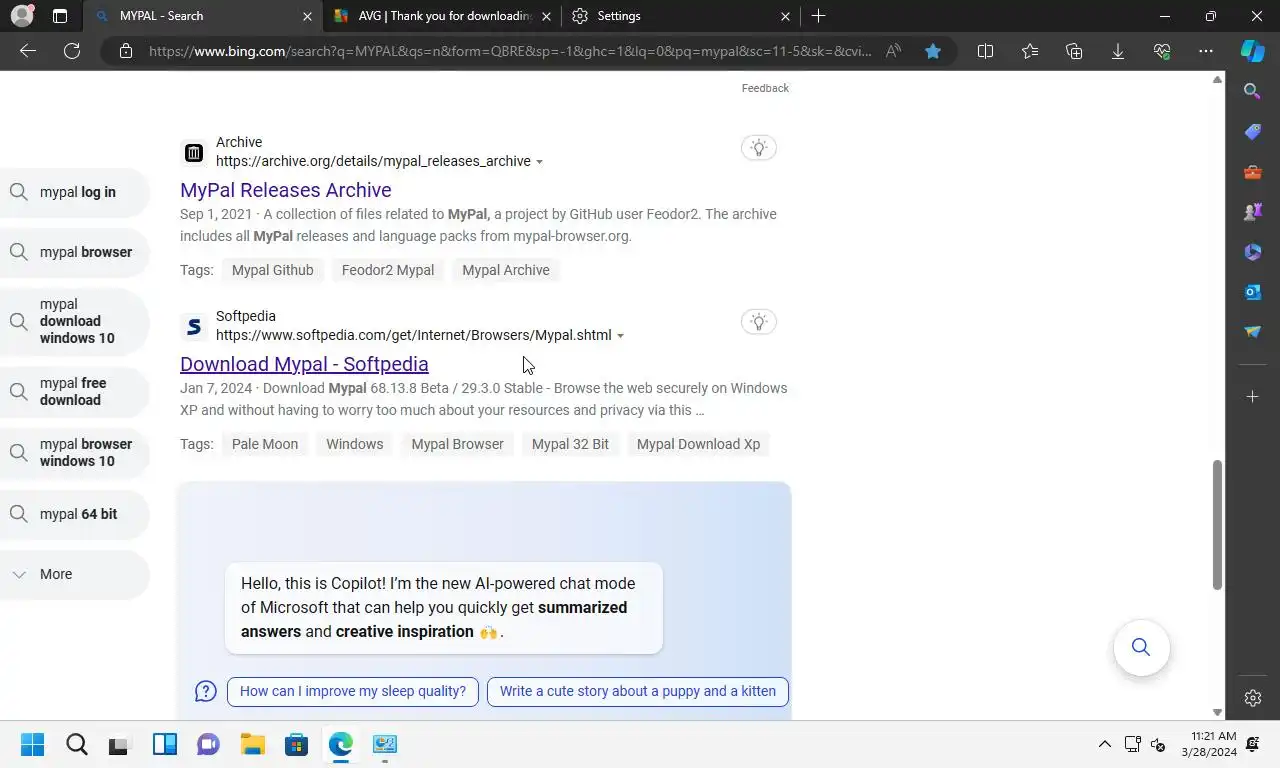Click the Mypal 32 Bit tag
Screen dimensions: 1280x768
point(570,444)
